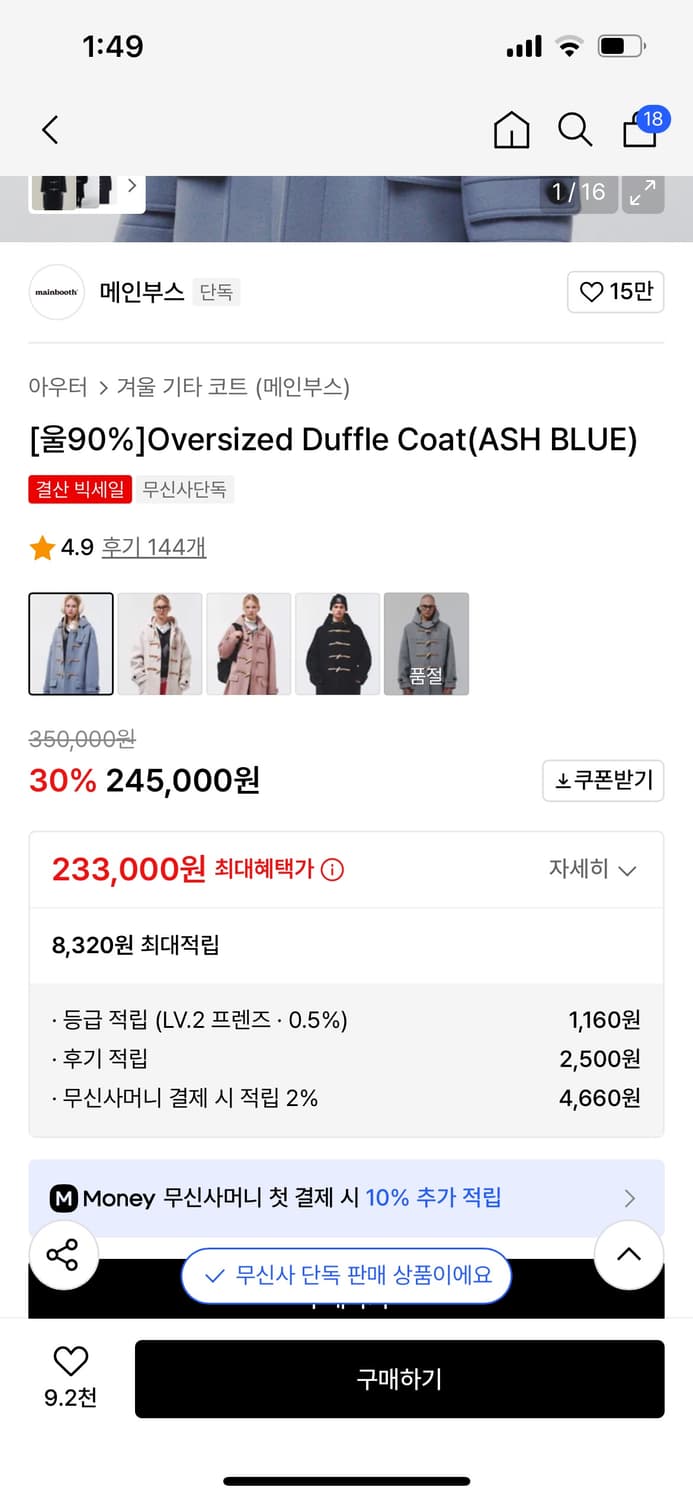Image resolution: width=693 pixels, height=1500 pixels.
Task: Open the Musinsa Money first-payment reward banner
Action: [x=346, y=1198]
